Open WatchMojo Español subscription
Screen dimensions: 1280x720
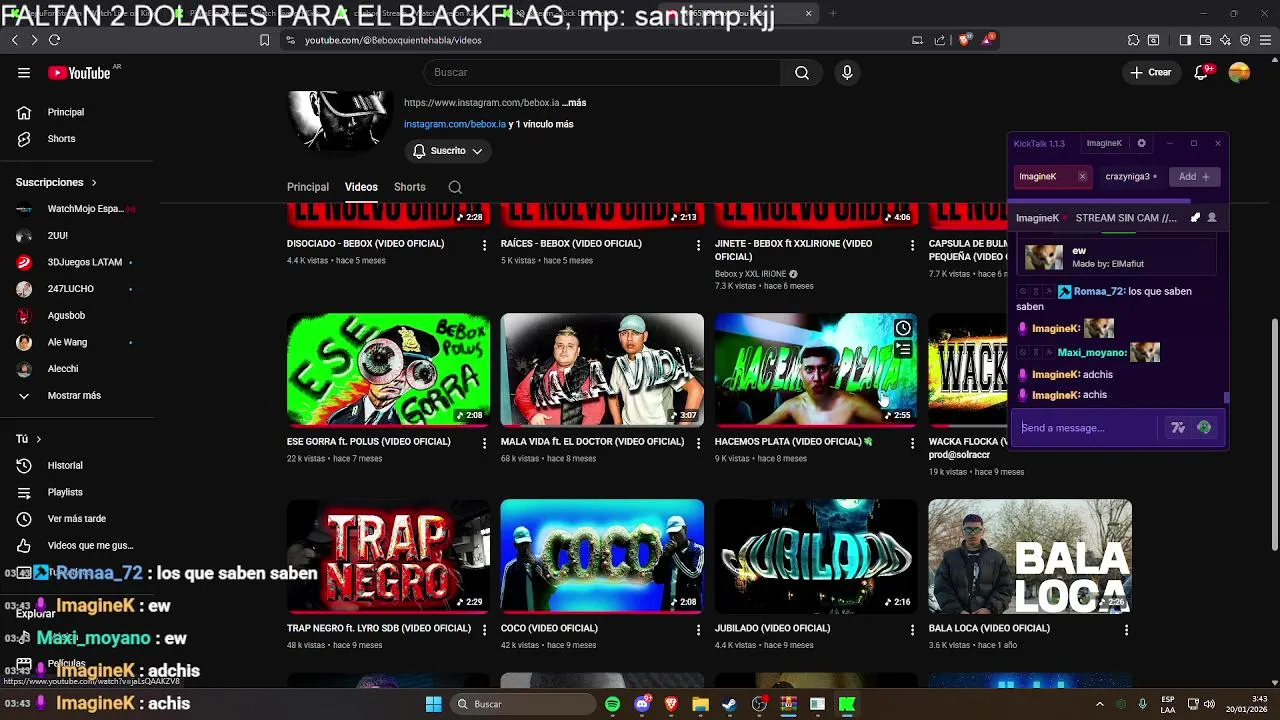75,209
